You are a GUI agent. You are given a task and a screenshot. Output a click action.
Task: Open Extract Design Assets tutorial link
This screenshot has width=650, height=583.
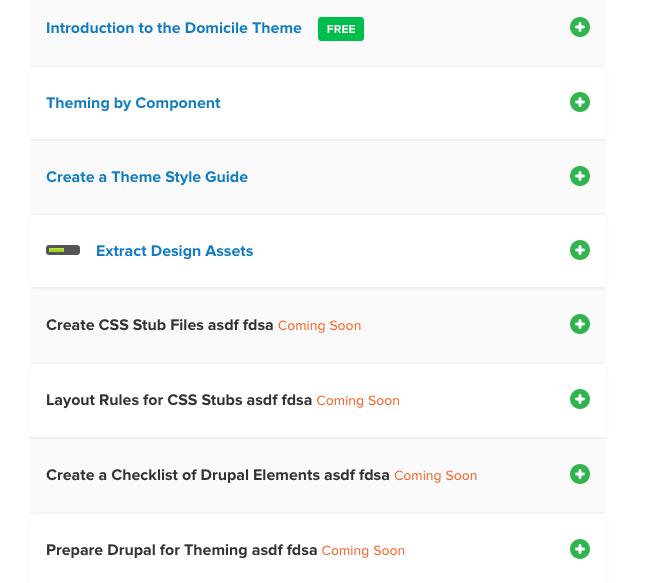[x=175, y=251]
